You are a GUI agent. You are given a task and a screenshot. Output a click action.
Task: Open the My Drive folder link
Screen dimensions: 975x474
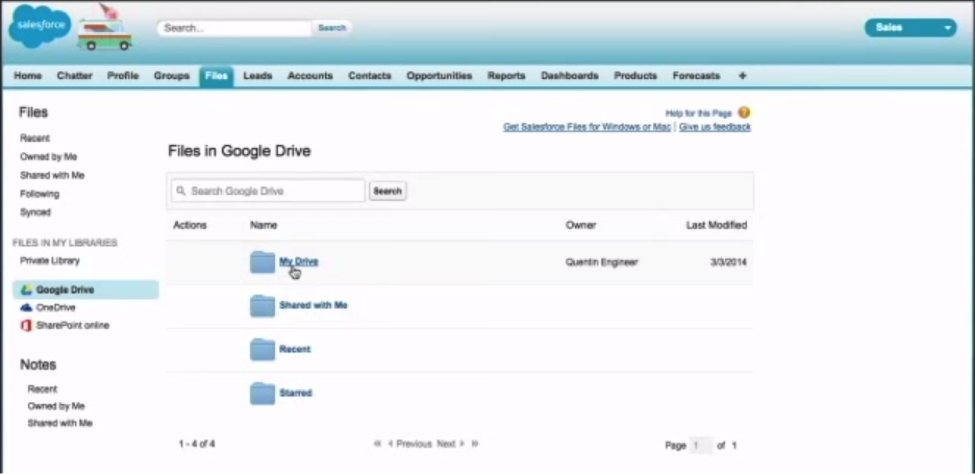pos(298,261)
